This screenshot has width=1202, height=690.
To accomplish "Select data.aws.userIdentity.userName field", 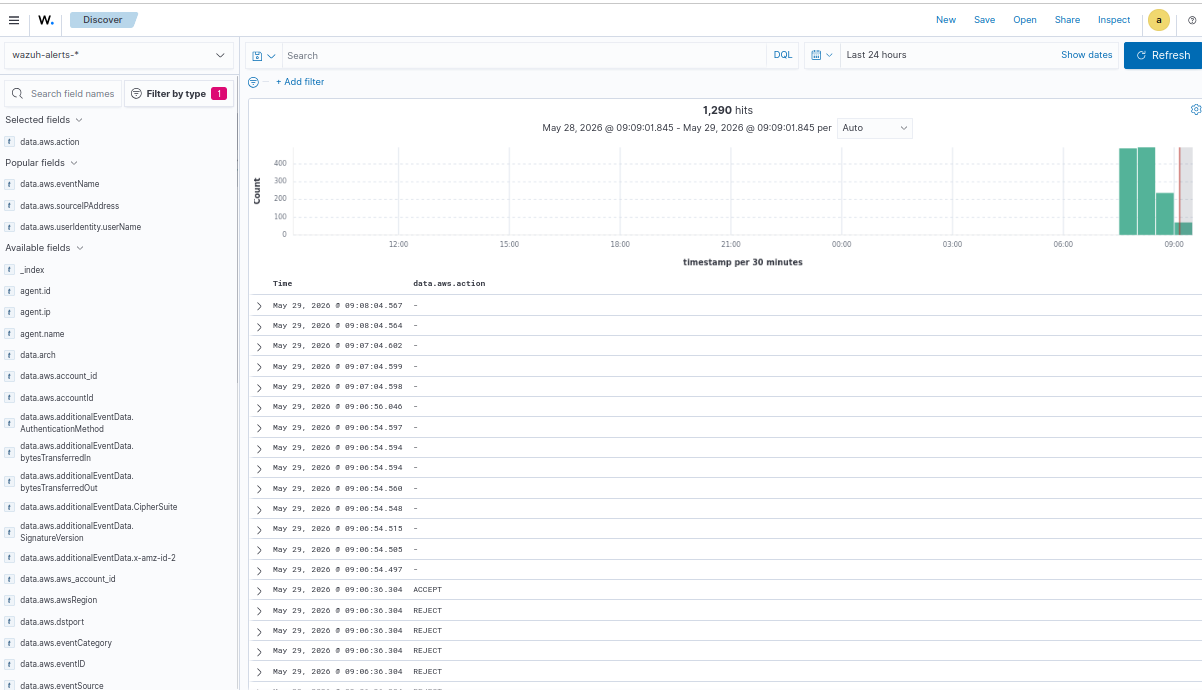I will [80, 227].
